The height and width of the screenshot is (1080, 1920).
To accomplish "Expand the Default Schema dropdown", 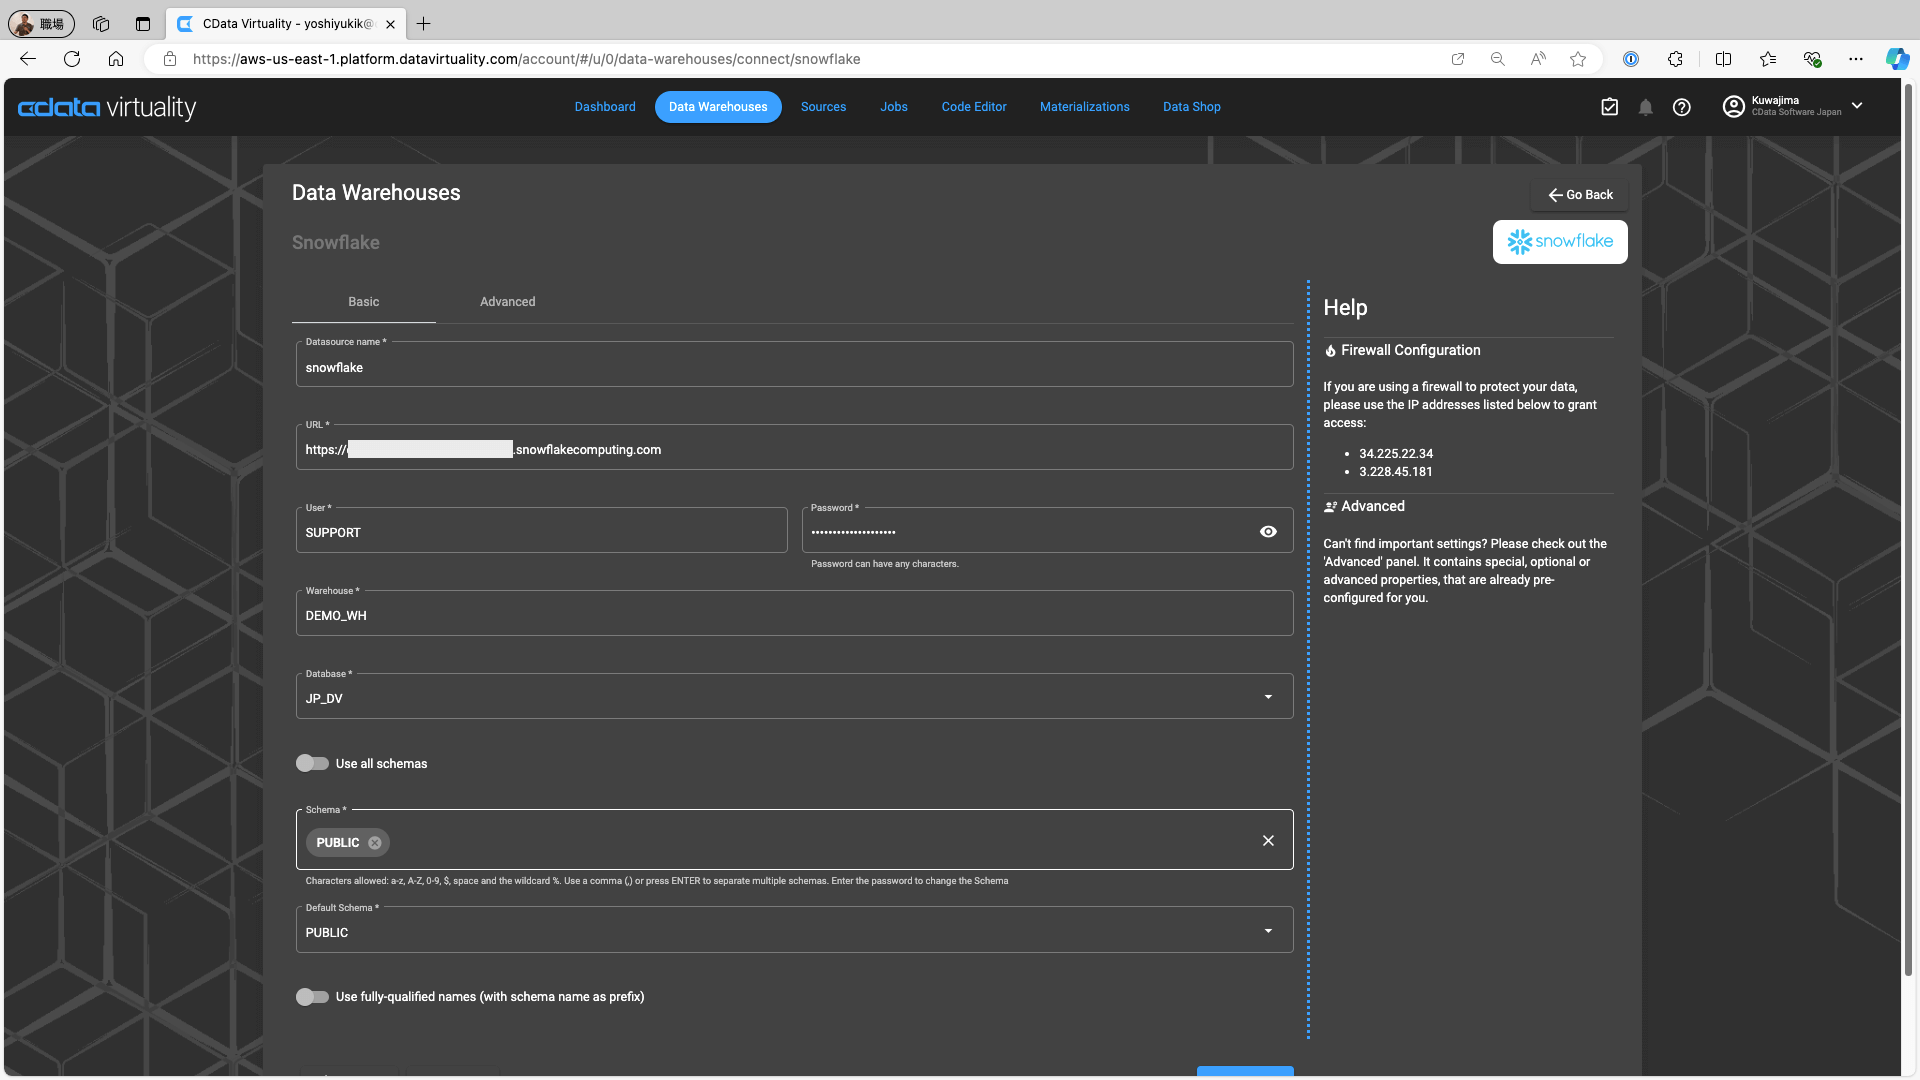I will click(x=1268, y=931).
